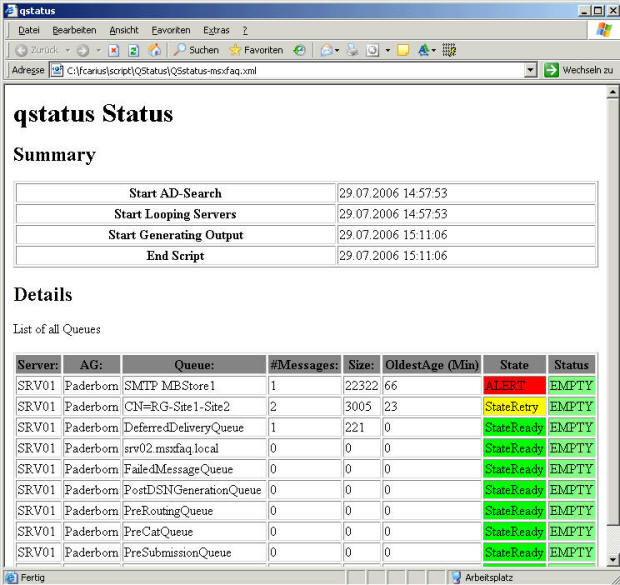Click the Start Generating Output label

176,235
